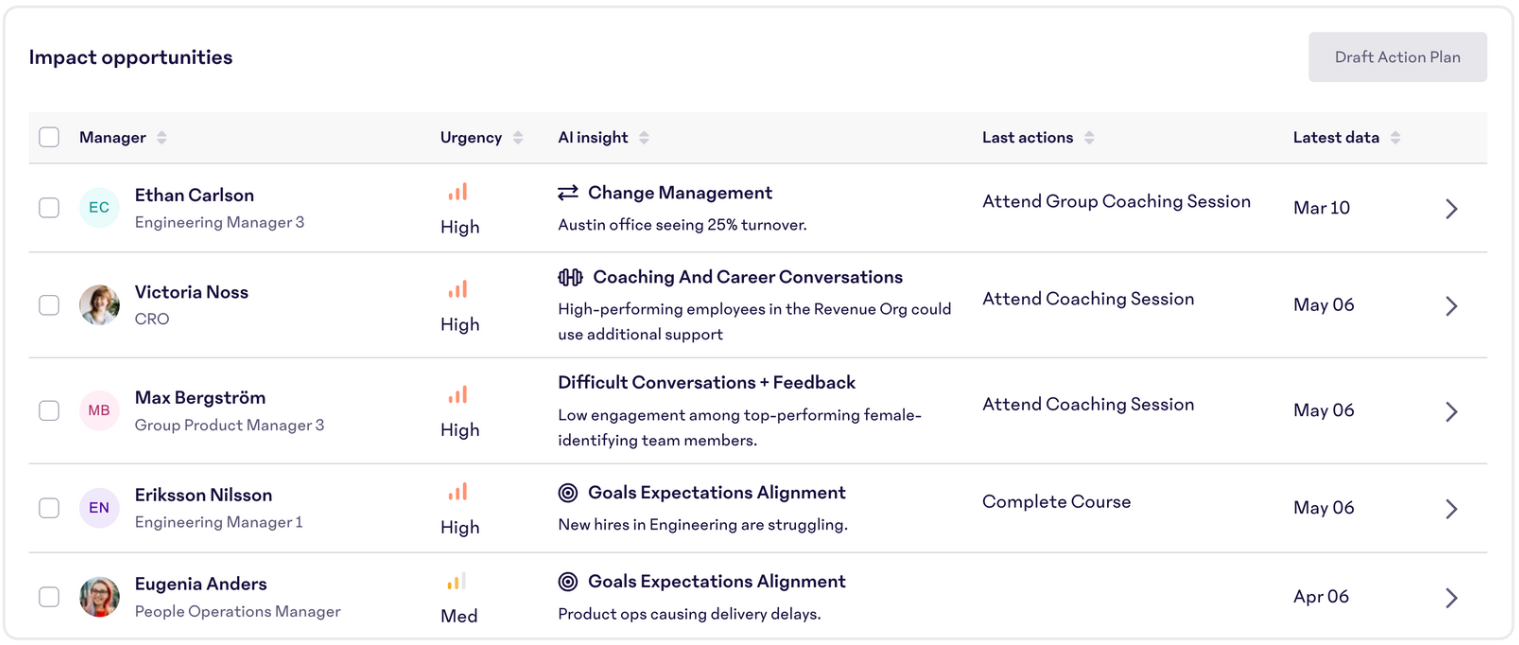The width and height of the screenshot is (1519, 645).
Task: Sort by the Latest data column header
Action: coord(1395,138)
